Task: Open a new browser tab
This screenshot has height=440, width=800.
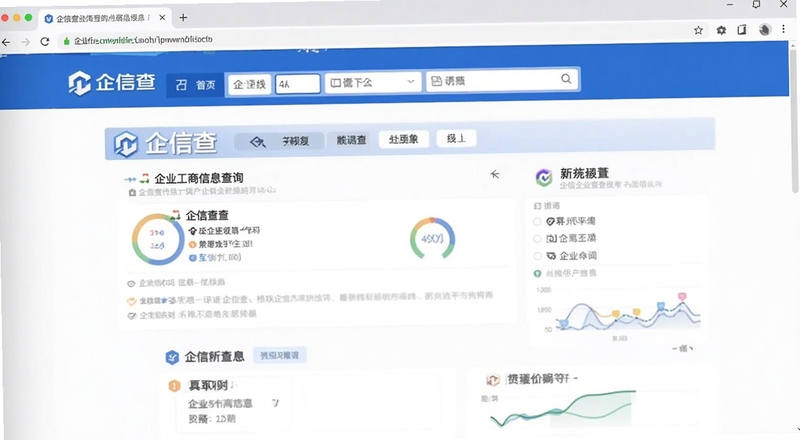Action: coord(183,17)
